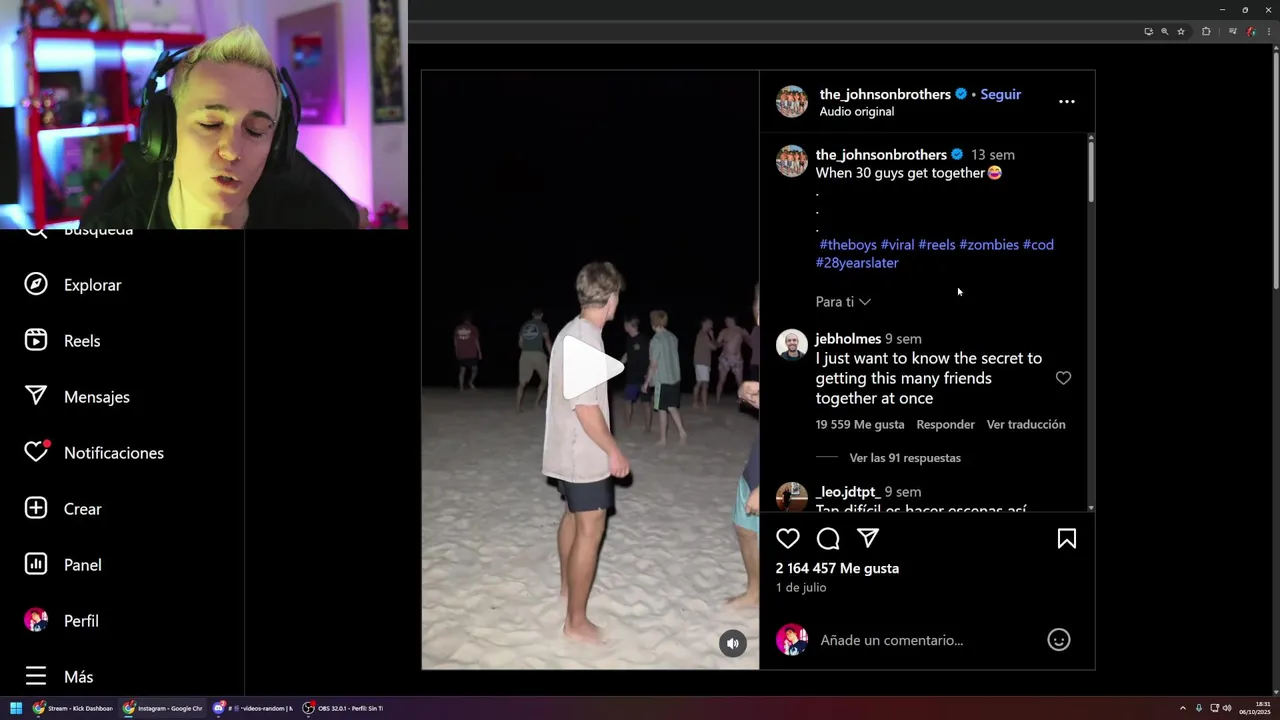1280x720 pixels.
Task: Open Más menu in sidebar
Action: click(60, 677)
